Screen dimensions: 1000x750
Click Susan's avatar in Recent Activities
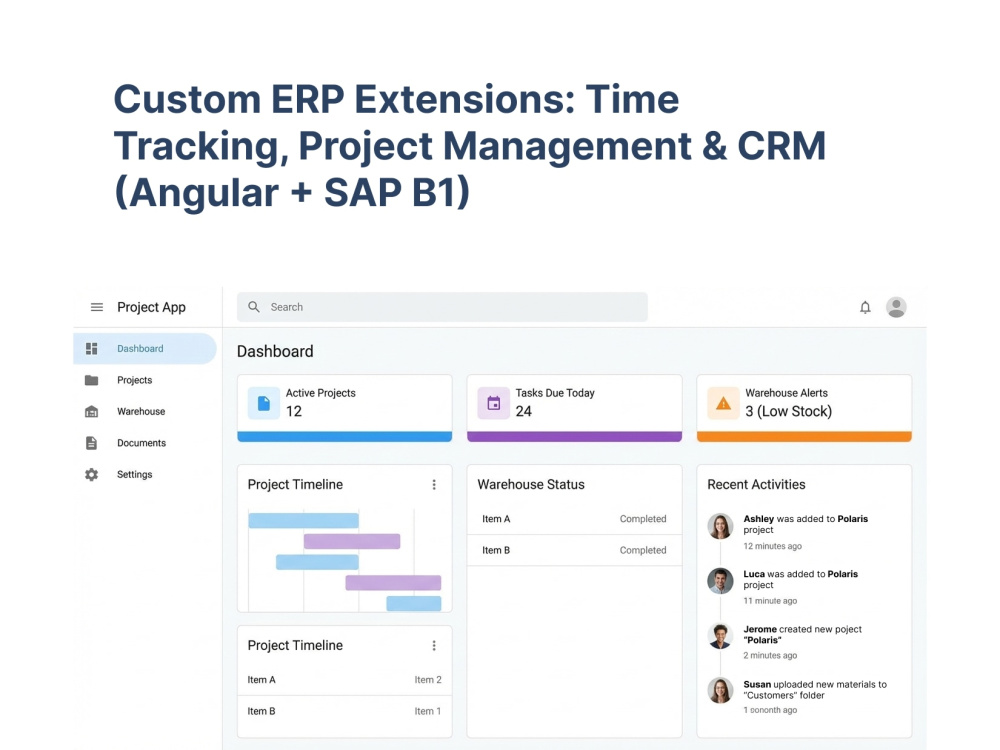click(x=720, y=691)
